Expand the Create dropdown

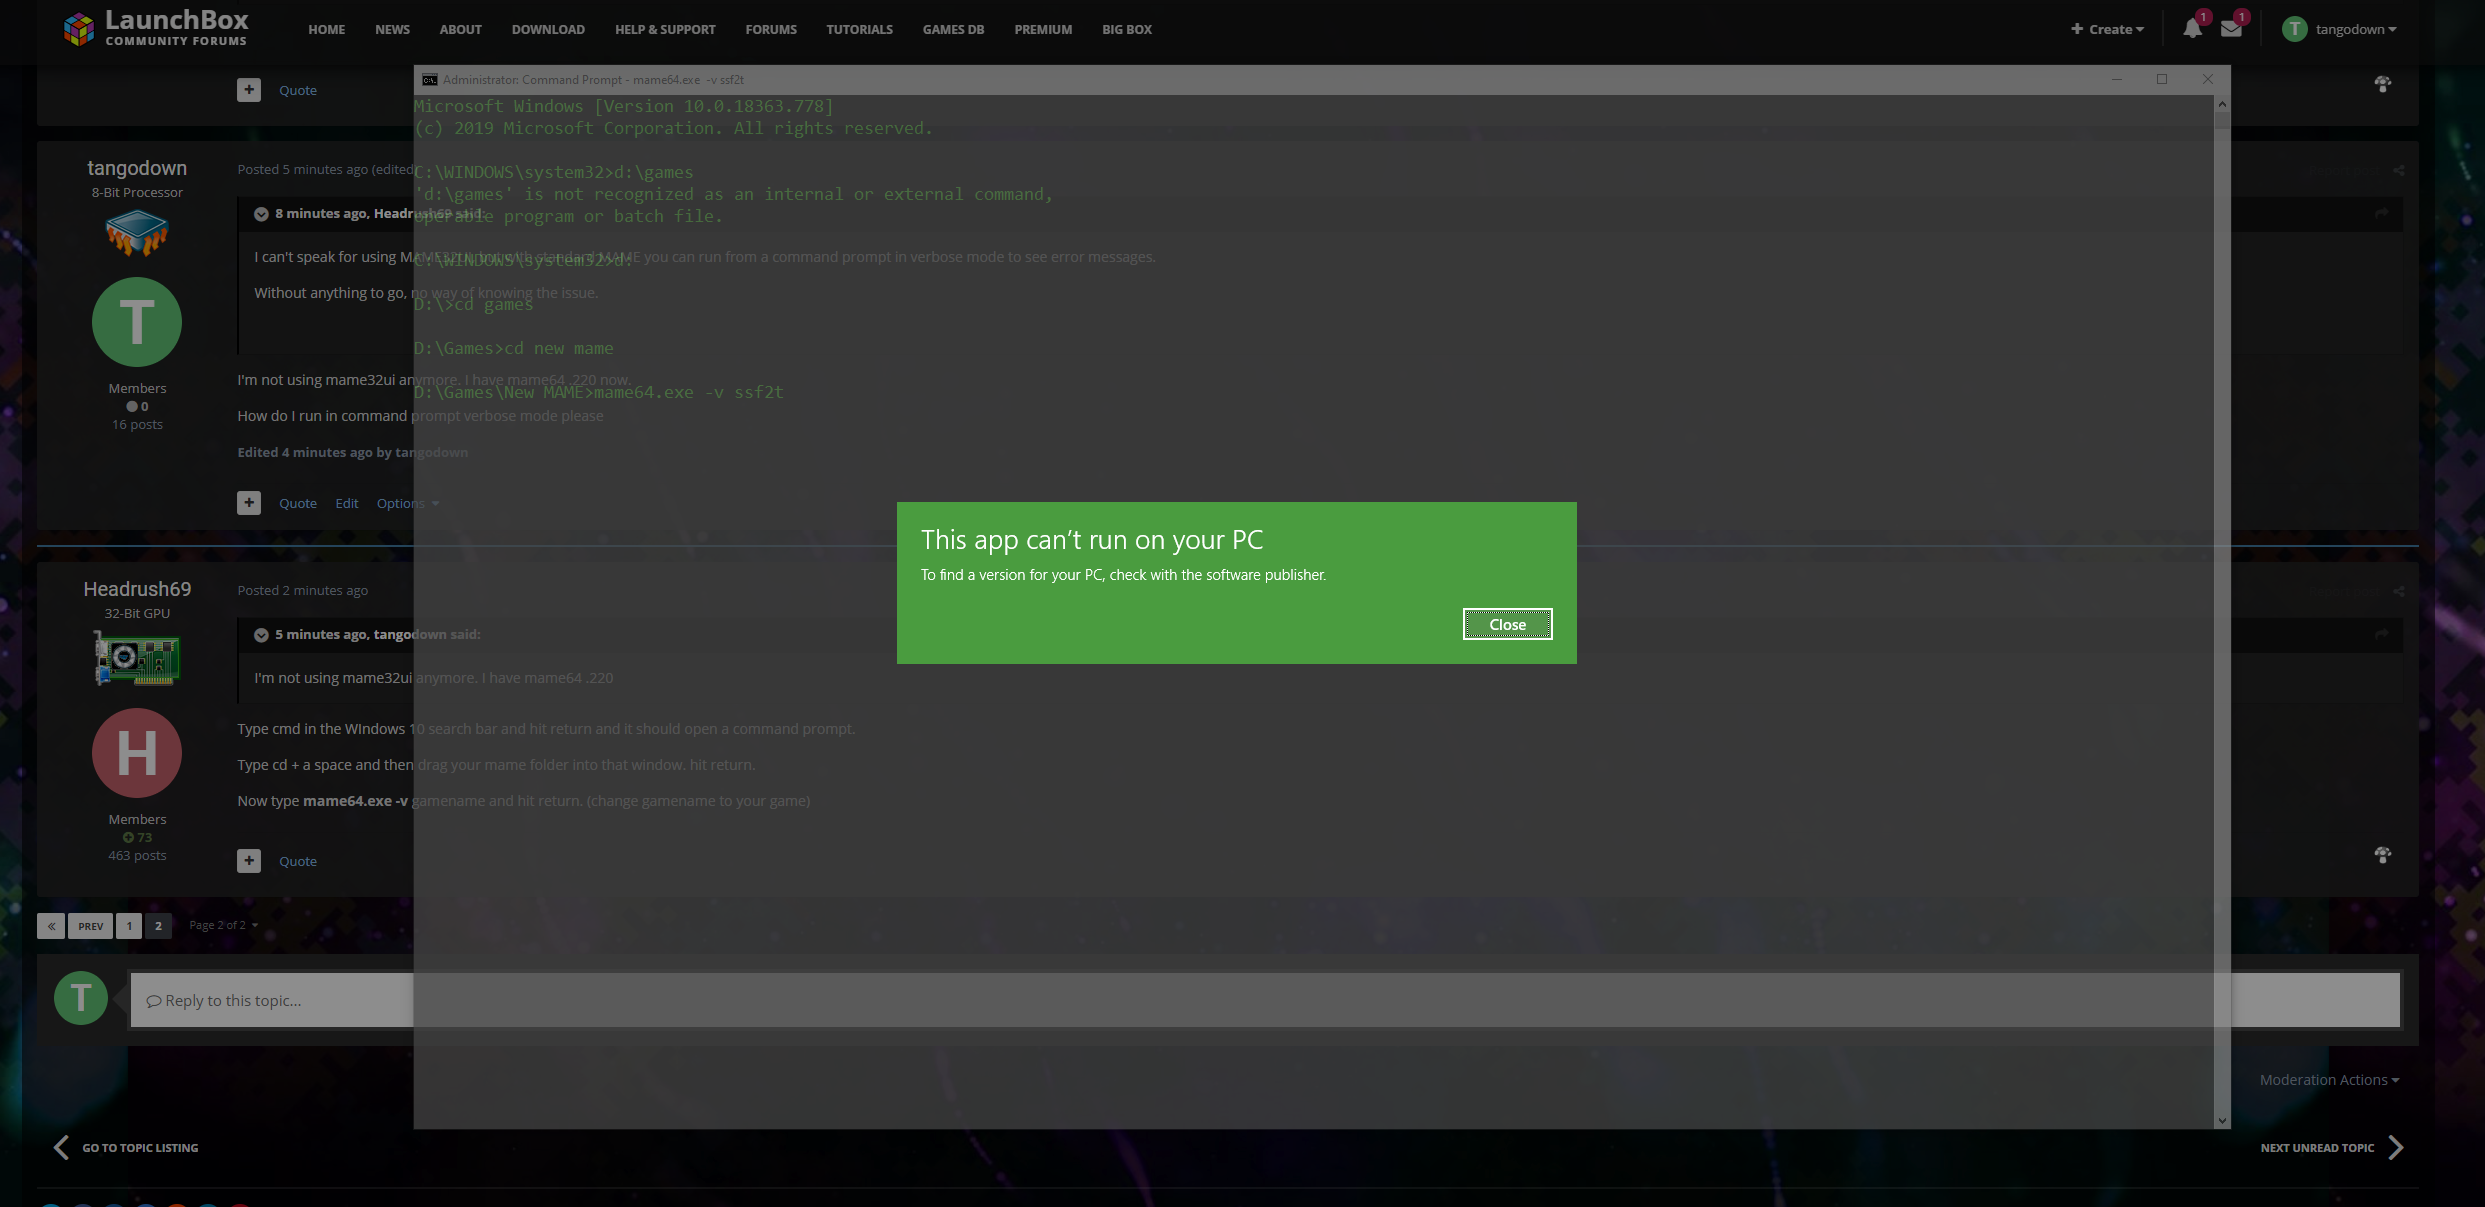(2107, 29)
